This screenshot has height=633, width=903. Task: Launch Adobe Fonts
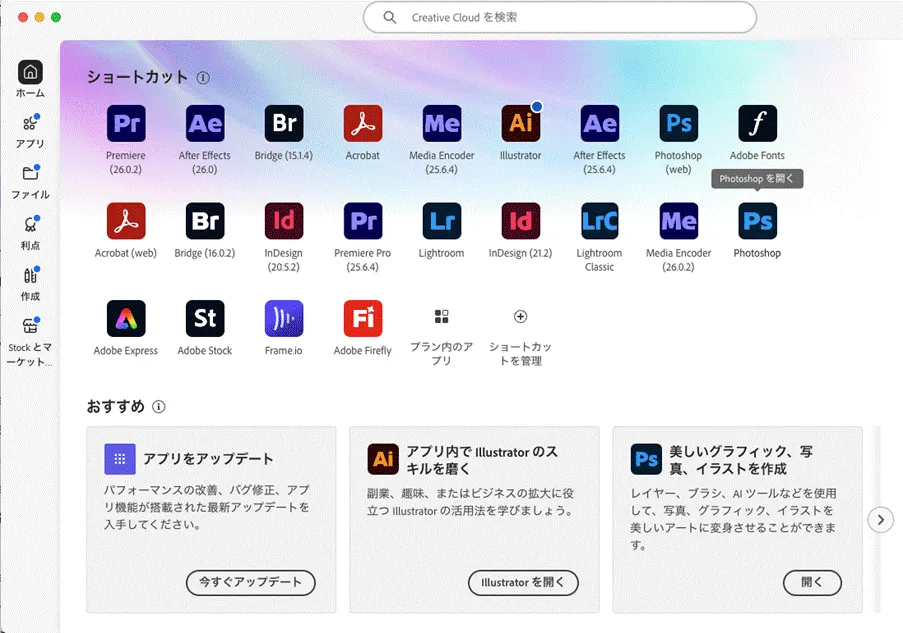[x=757, y=123]
